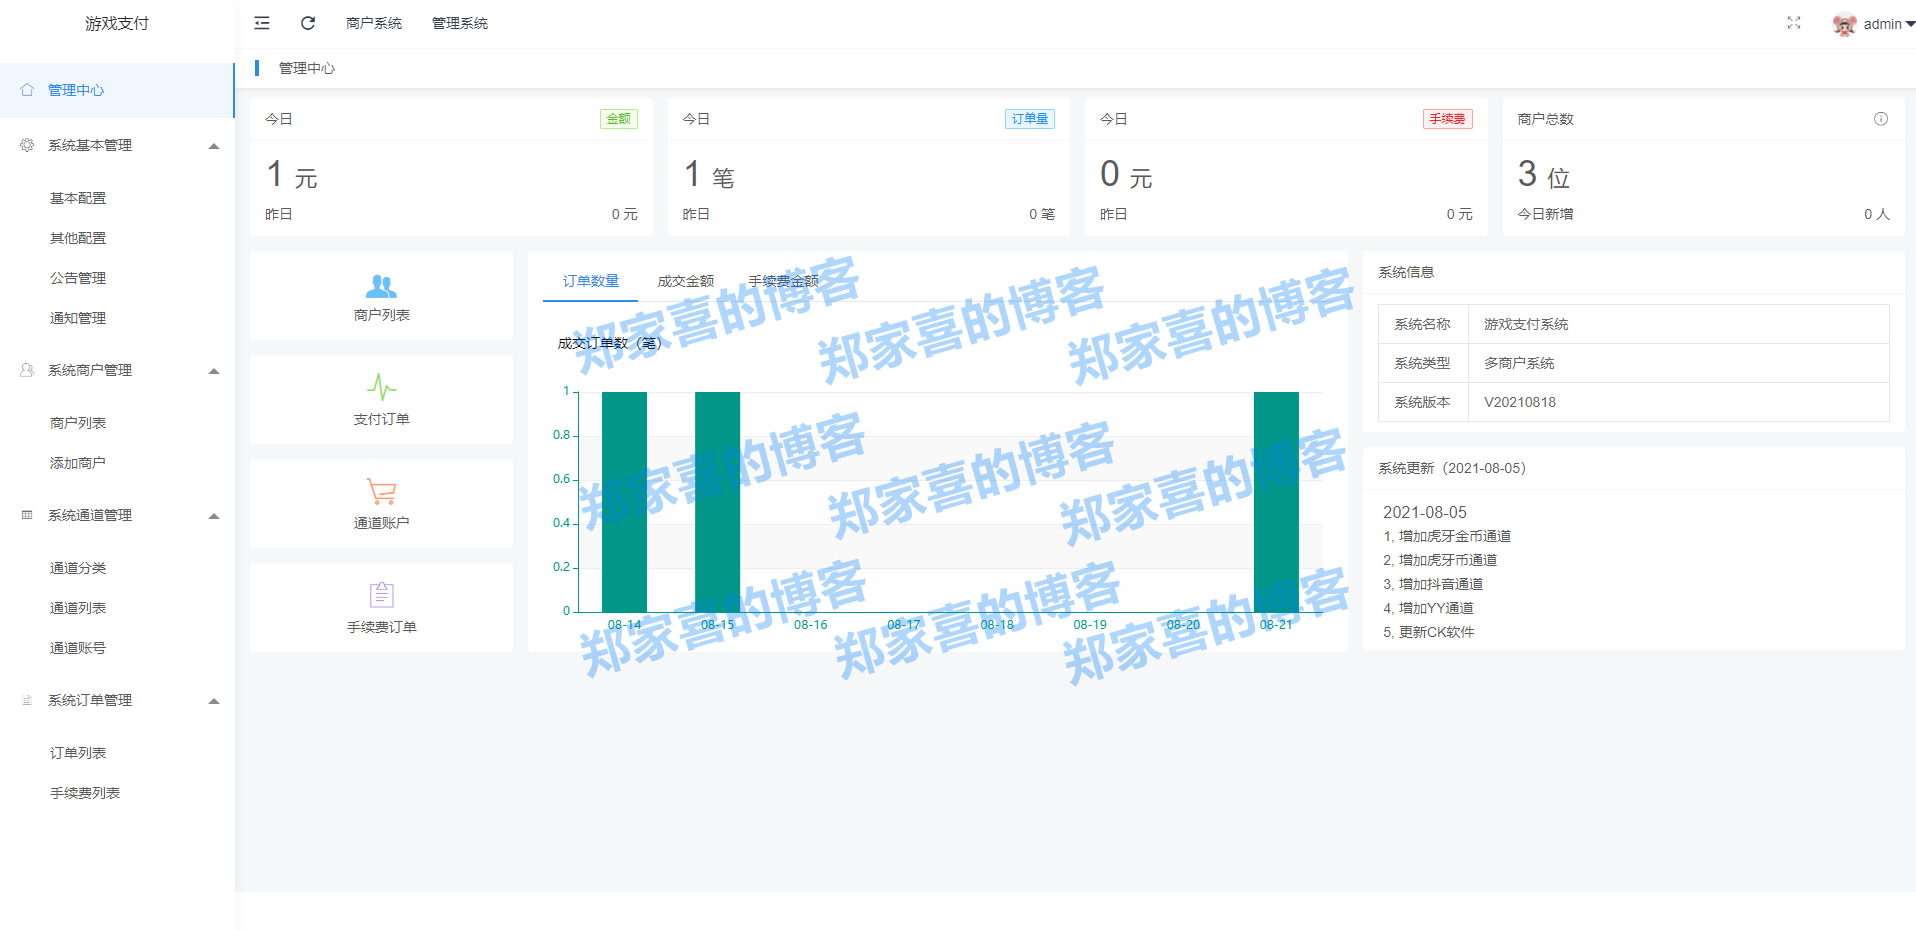The height and width of the screenshot is (930, 1916).
Task: Click the user icon beside 系统商户管理
Action: click(x=27, y=370)
